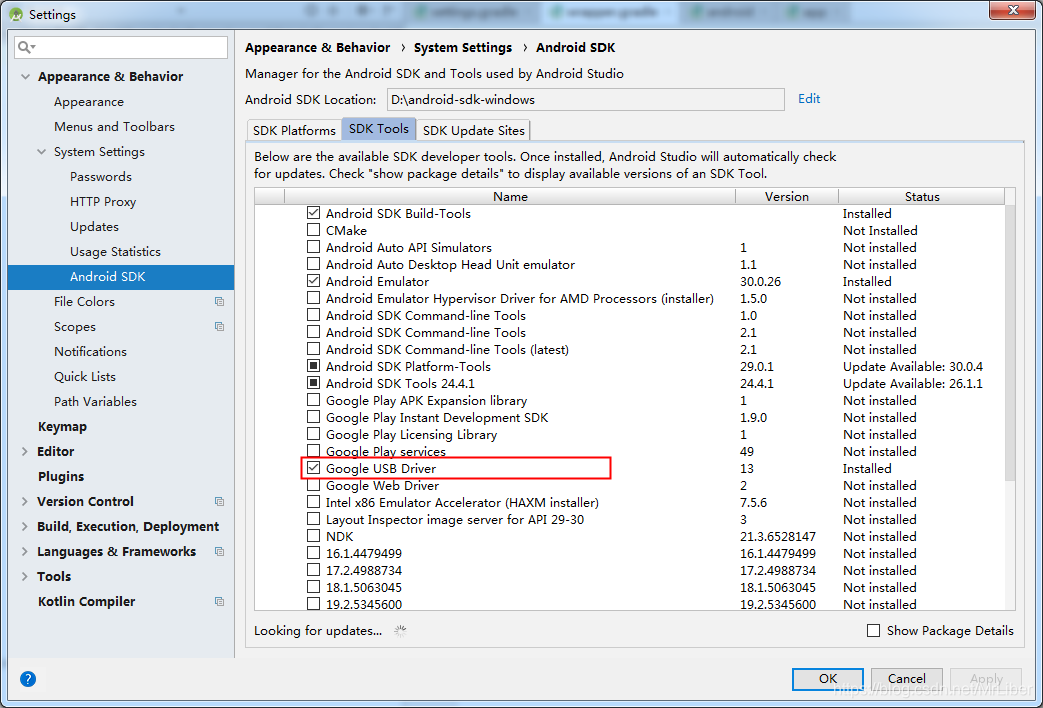This screenshot has width=1043, height=708.
Task: Check the CMake checkbox
Action: click(313, 230)
